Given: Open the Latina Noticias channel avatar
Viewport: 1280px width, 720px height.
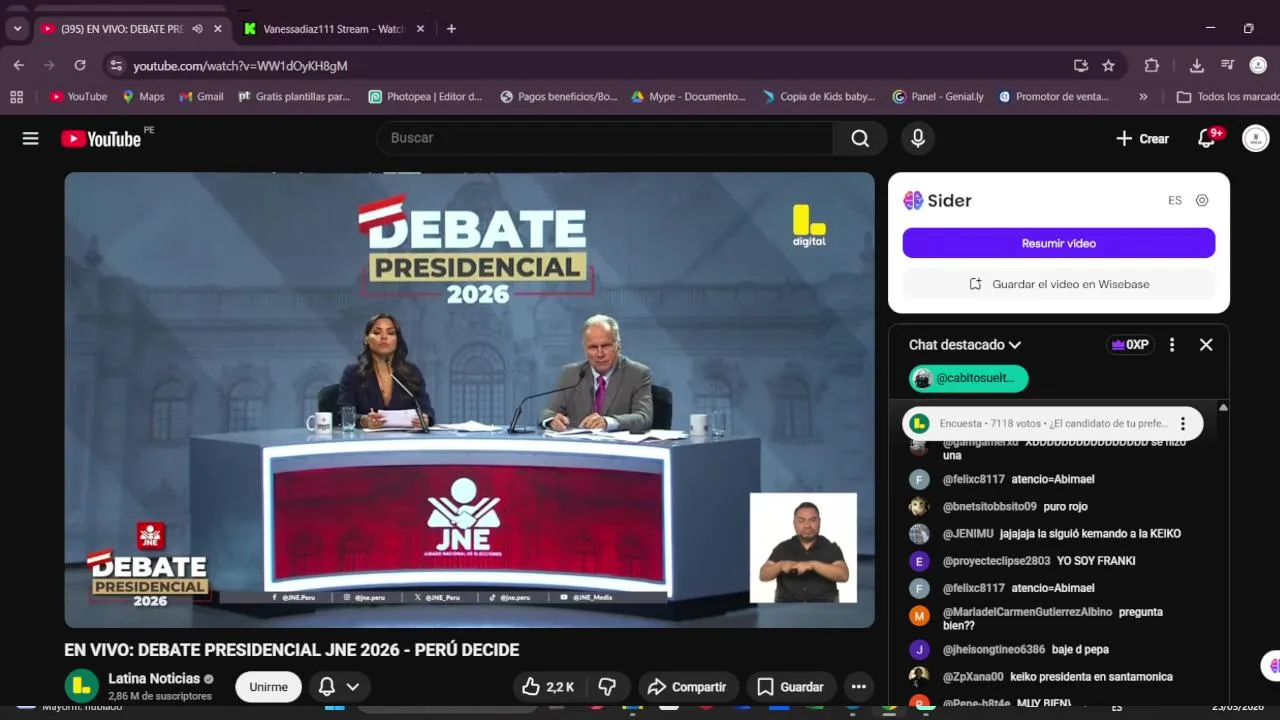Looking at the screenshot, I should pyautogui.click(x=81, y=686).
